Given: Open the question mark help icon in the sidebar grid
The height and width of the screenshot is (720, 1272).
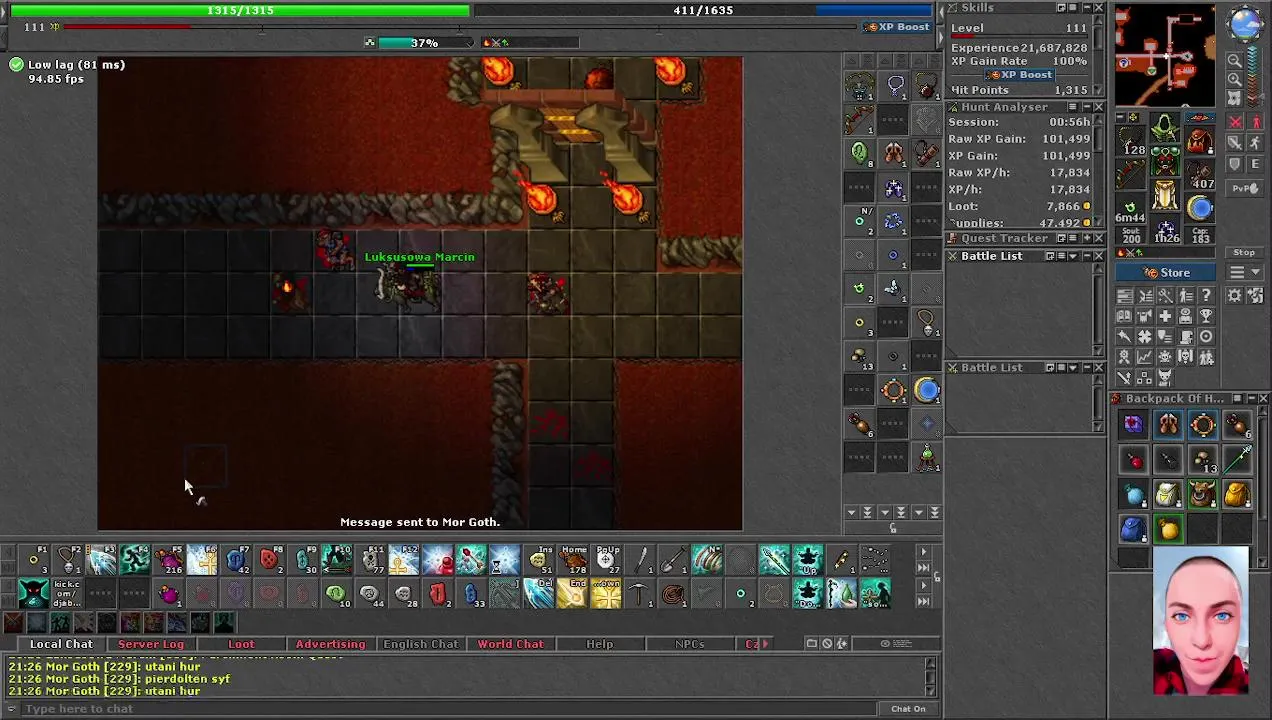Looking at the screenshot, I should (1207, 294).
